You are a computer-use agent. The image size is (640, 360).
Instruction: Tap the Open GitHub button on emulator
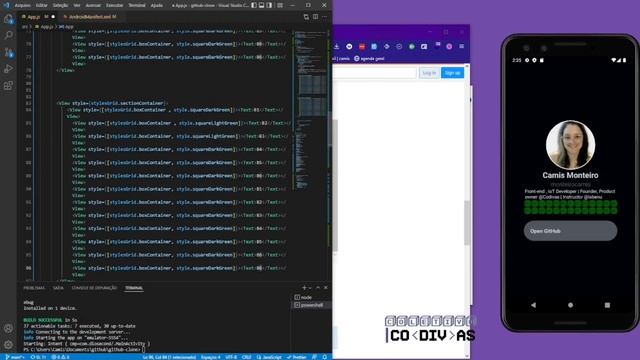(570, 231)
